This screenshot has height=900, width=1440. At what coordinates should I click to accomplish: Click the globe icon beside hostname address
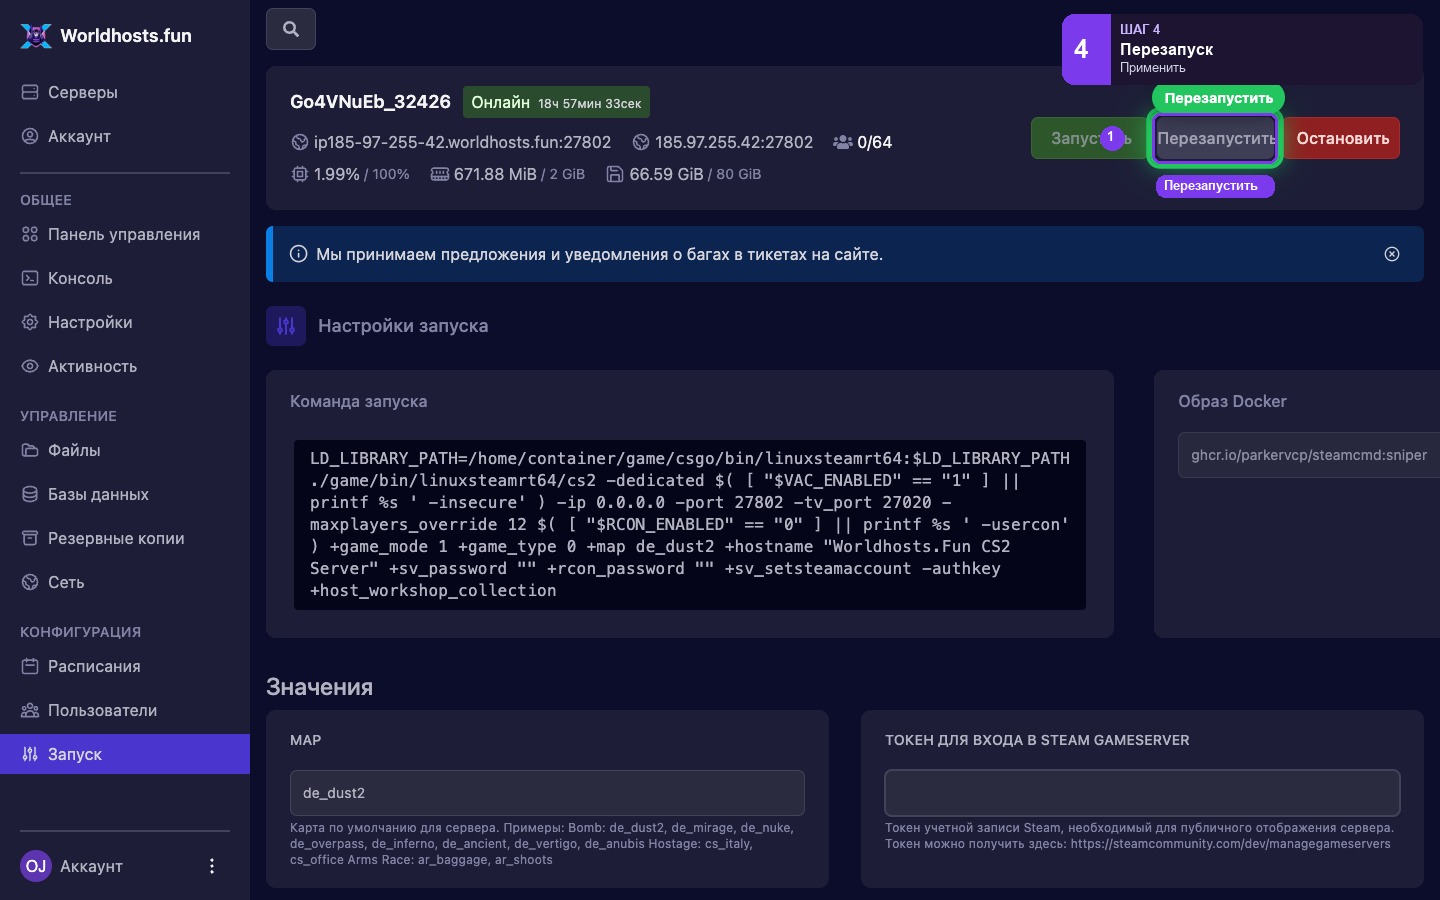point(299,142)
